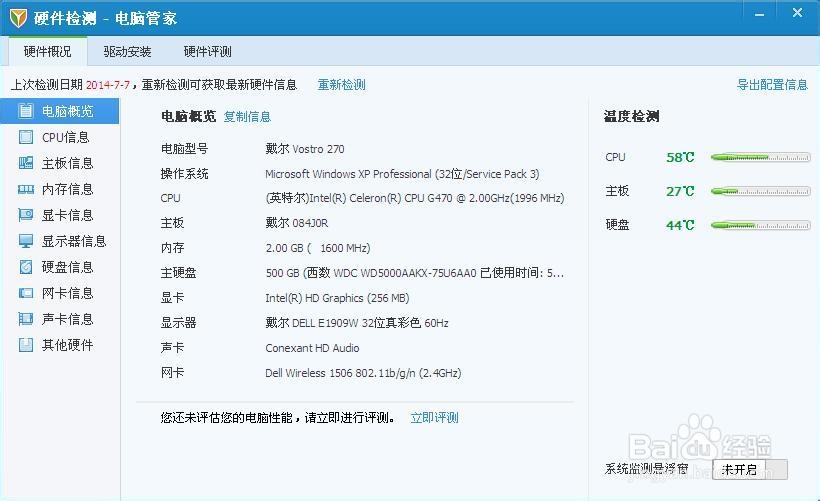Click the Conexant HD Audio text

312,348
